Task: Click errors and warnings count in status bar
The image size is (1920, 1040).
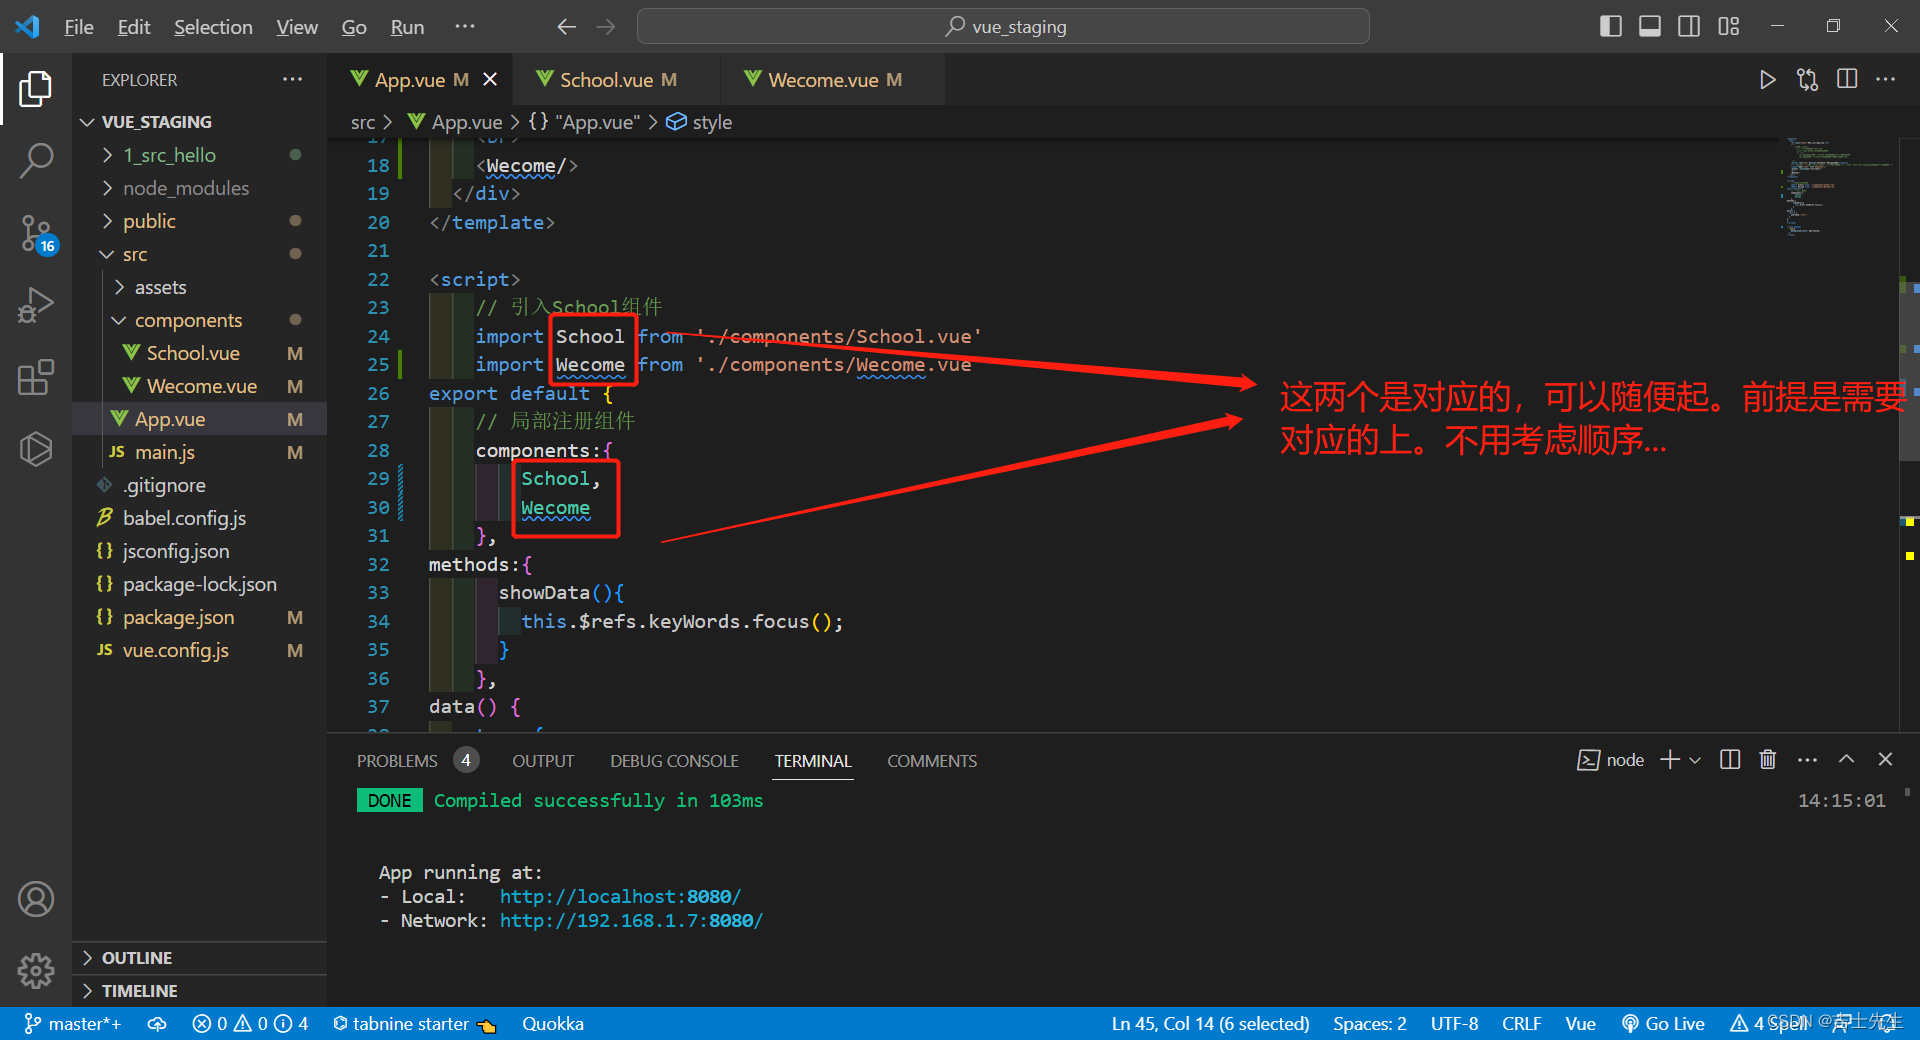Action: pos(250,1023)
